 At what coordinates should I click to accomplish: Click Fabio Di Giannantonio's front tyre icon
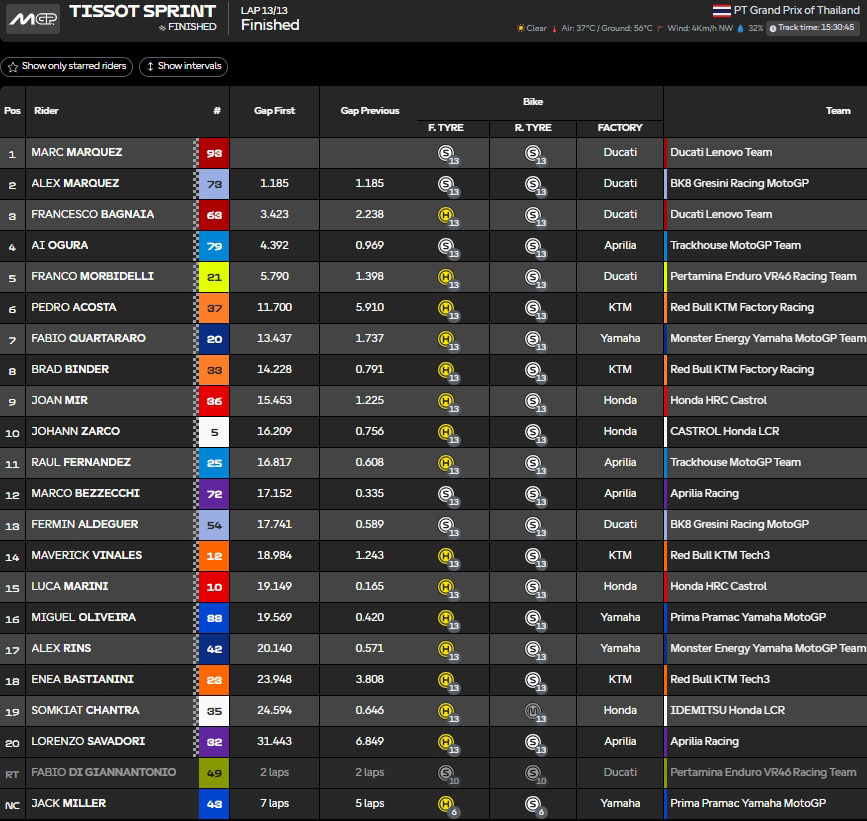[x=446, y=773]
